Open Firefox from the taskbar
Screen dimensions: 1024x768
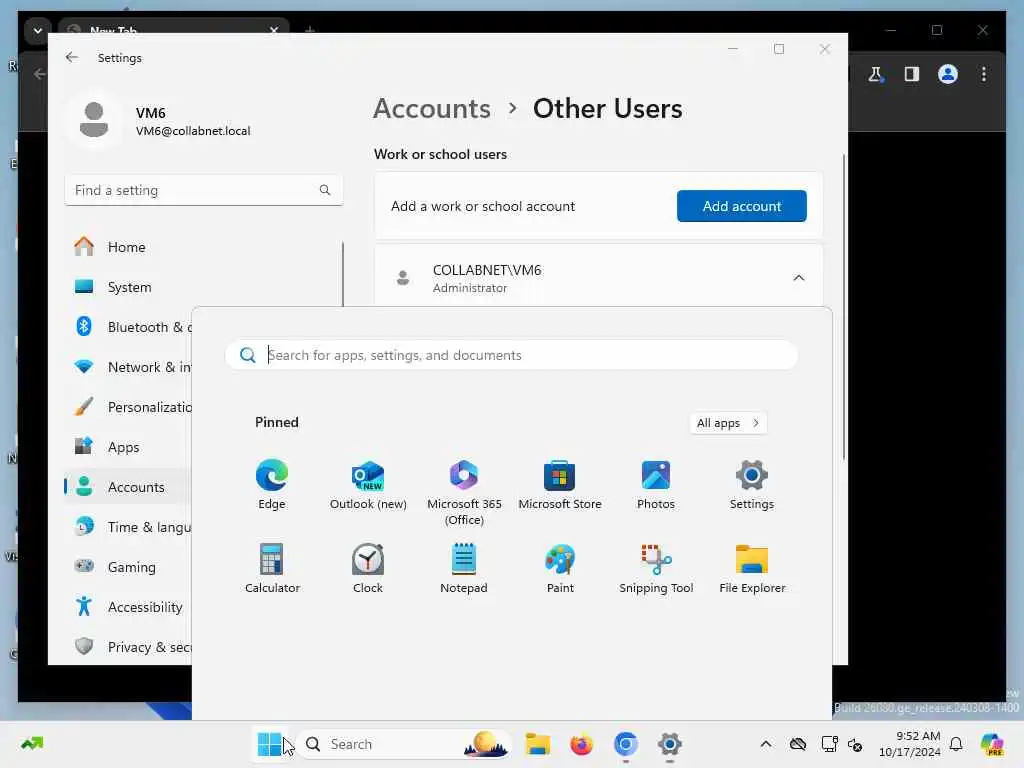581,744
